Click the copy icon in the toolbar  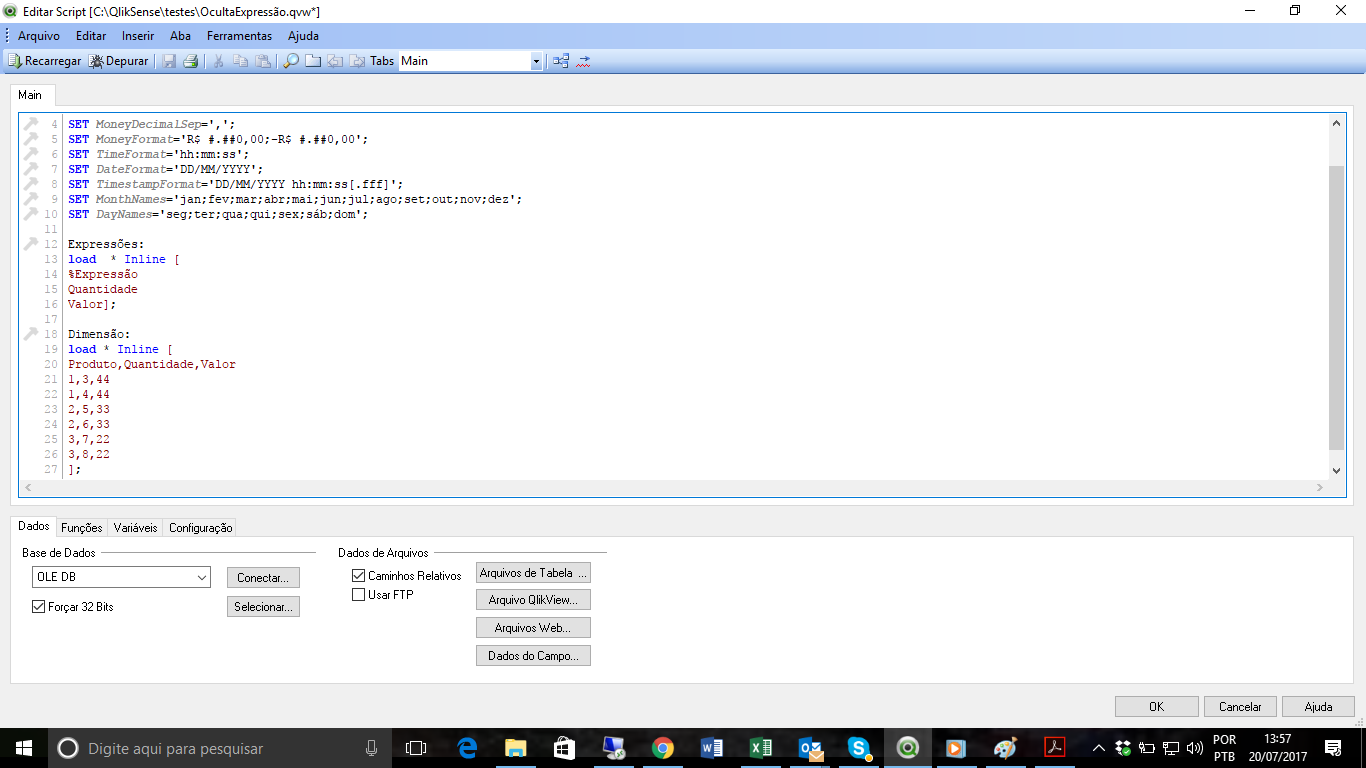coord(240,61)
